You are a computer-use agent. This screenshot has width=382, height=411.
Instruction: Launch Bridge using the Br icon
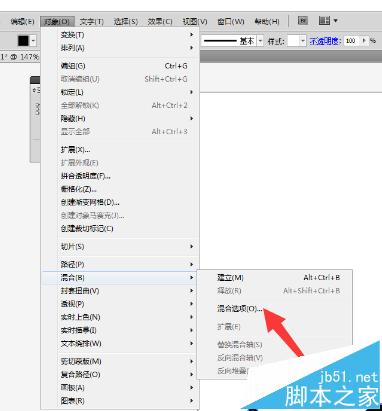click(302, 21)
